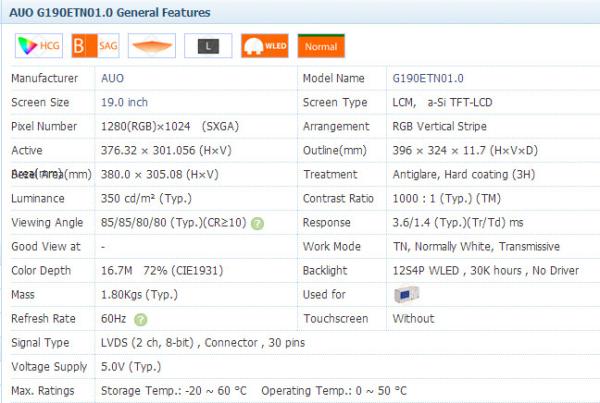Click the Used for application thumbnail
This screenshot has height=403, width=600.
point(406,295)
